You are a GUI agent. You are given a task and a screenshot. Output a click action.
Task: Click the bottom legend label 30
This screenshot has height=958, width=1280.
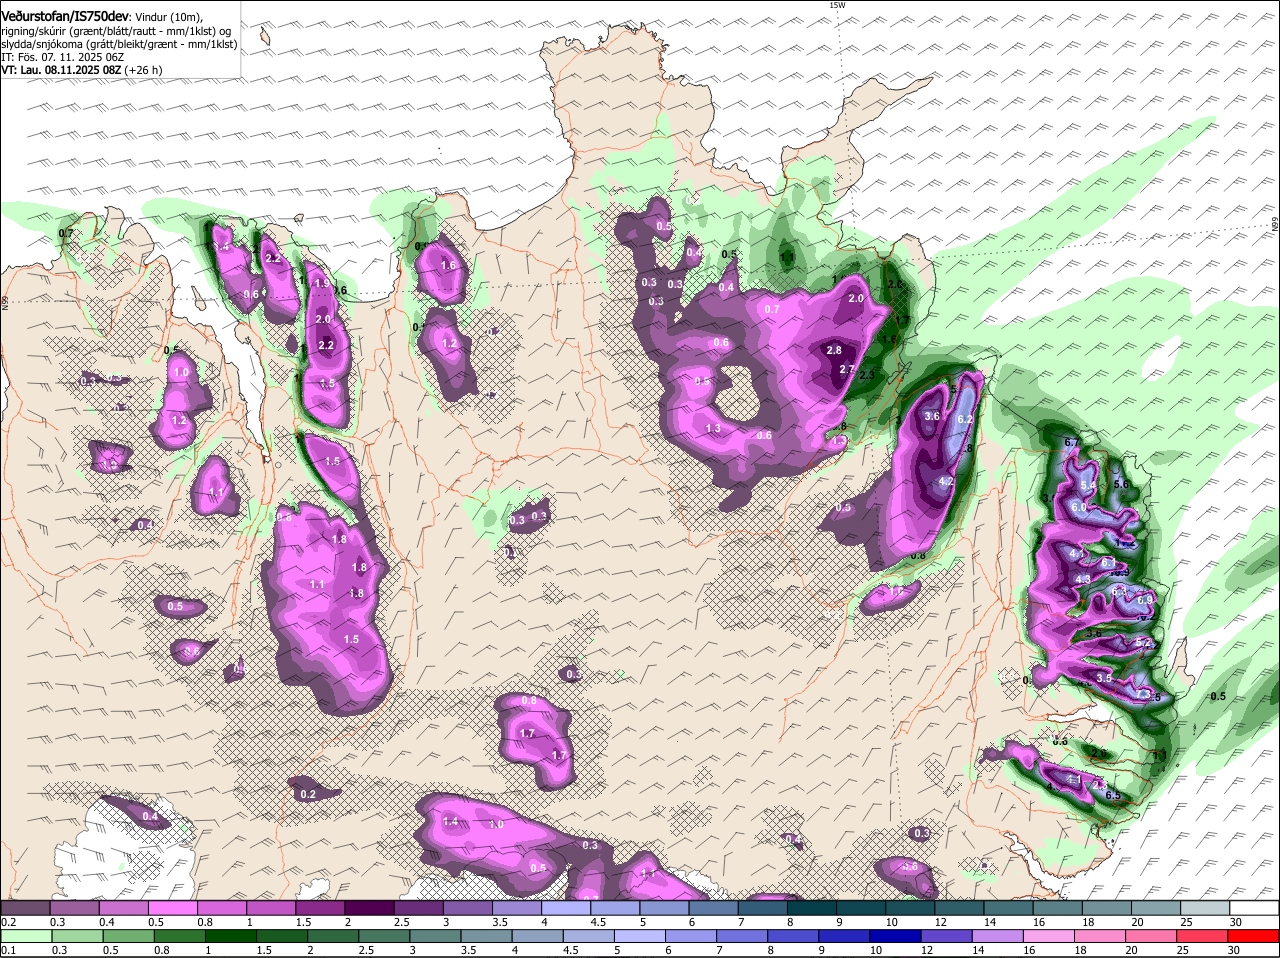1233,950
